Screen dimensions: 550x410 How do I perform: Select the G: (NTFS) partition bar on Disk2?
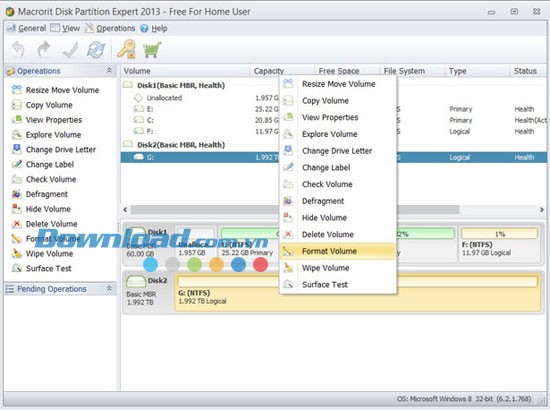click(x=357, y=294)
